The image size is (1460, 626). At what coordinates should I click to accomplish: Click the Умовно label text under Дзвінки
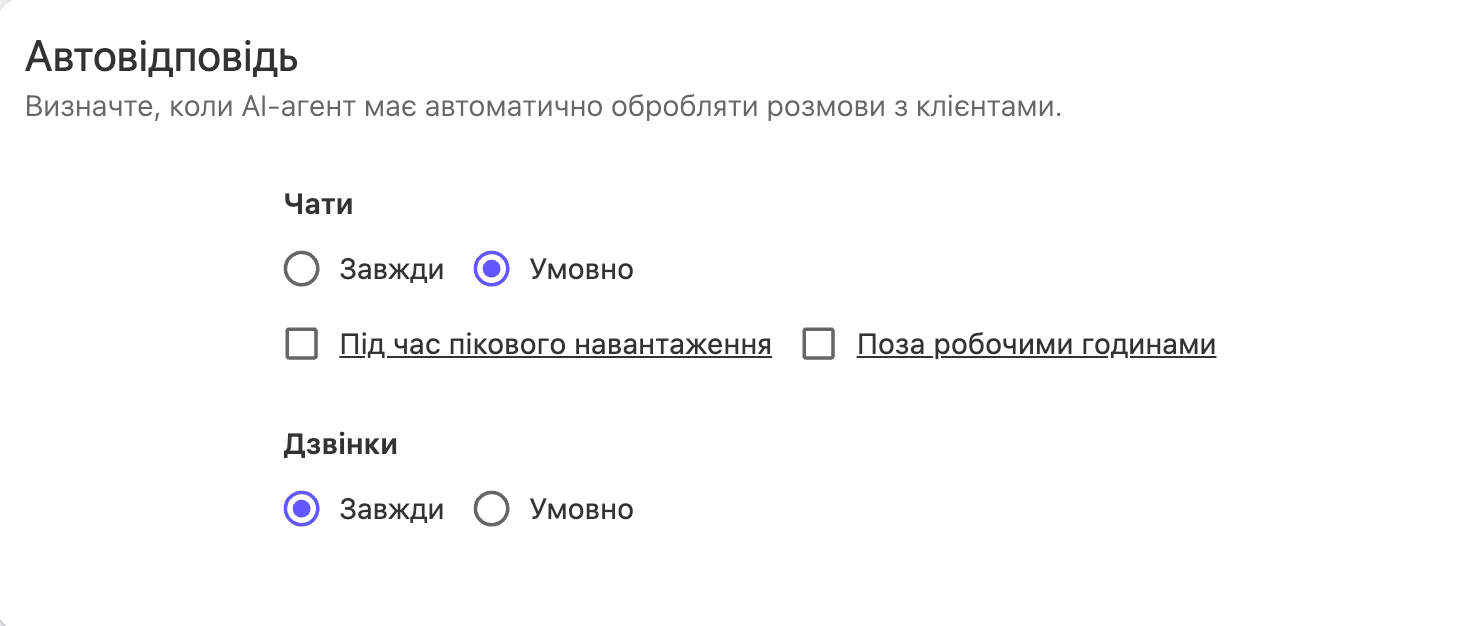[x=581, y=509]
